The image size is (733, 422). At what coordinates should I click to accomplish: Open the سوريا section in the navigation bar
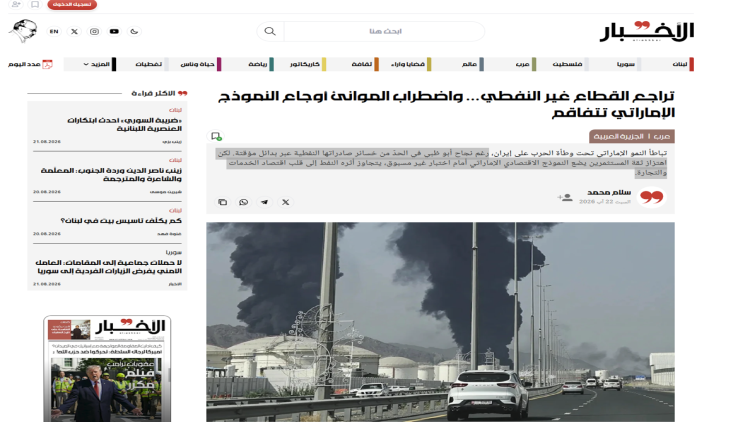pyautogui.click(x=625, y=64)
